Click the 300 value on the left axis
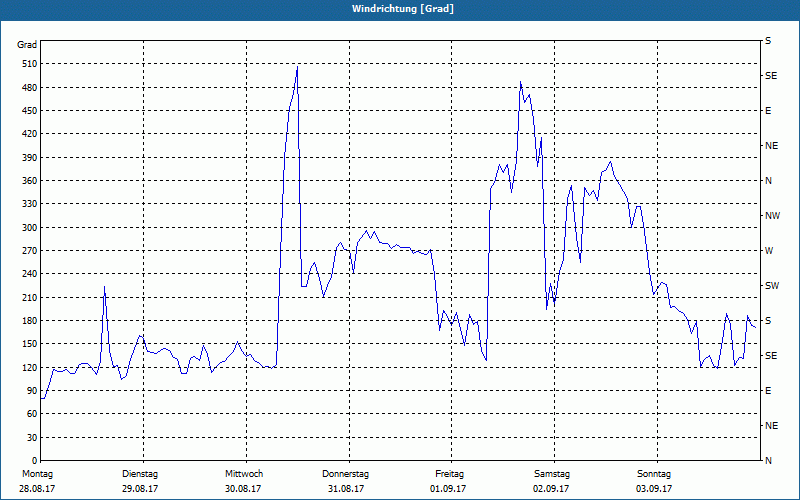This screenshot has width=800, height=500. 30,228
